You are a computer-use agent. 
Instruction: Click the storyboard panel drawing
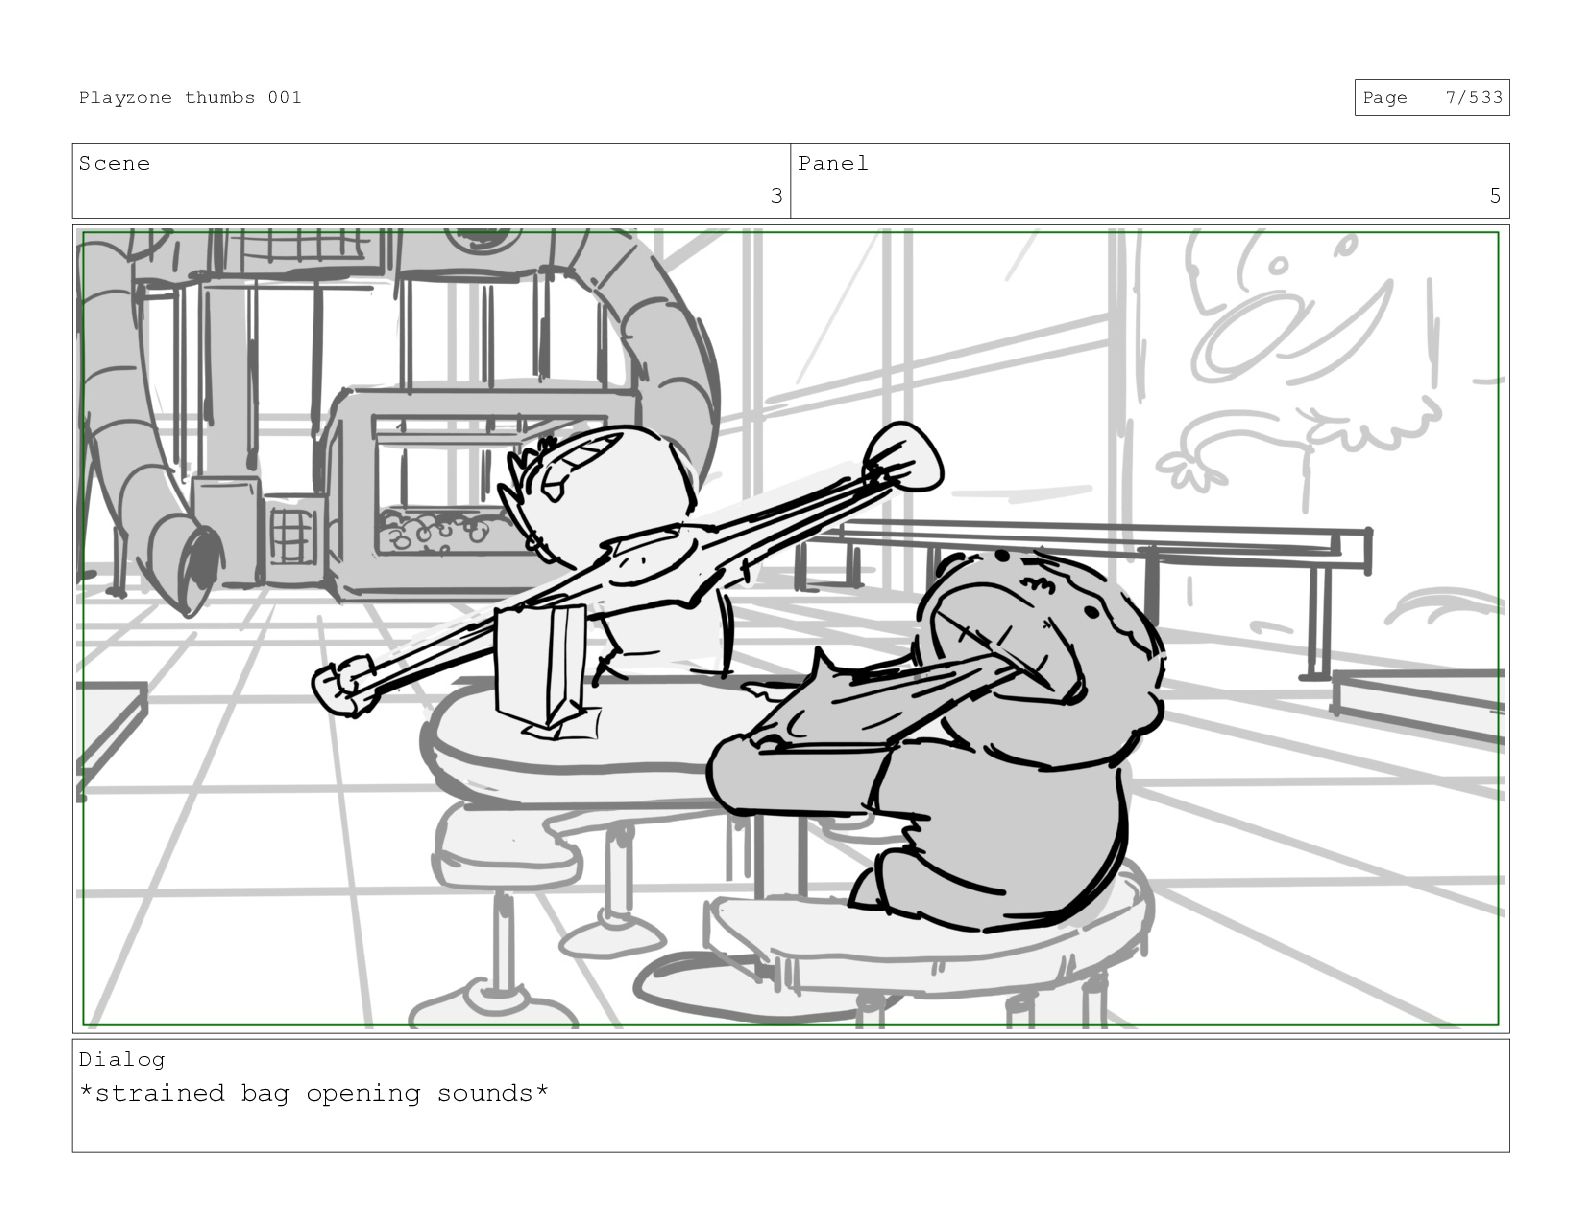[x=790, y=629]
